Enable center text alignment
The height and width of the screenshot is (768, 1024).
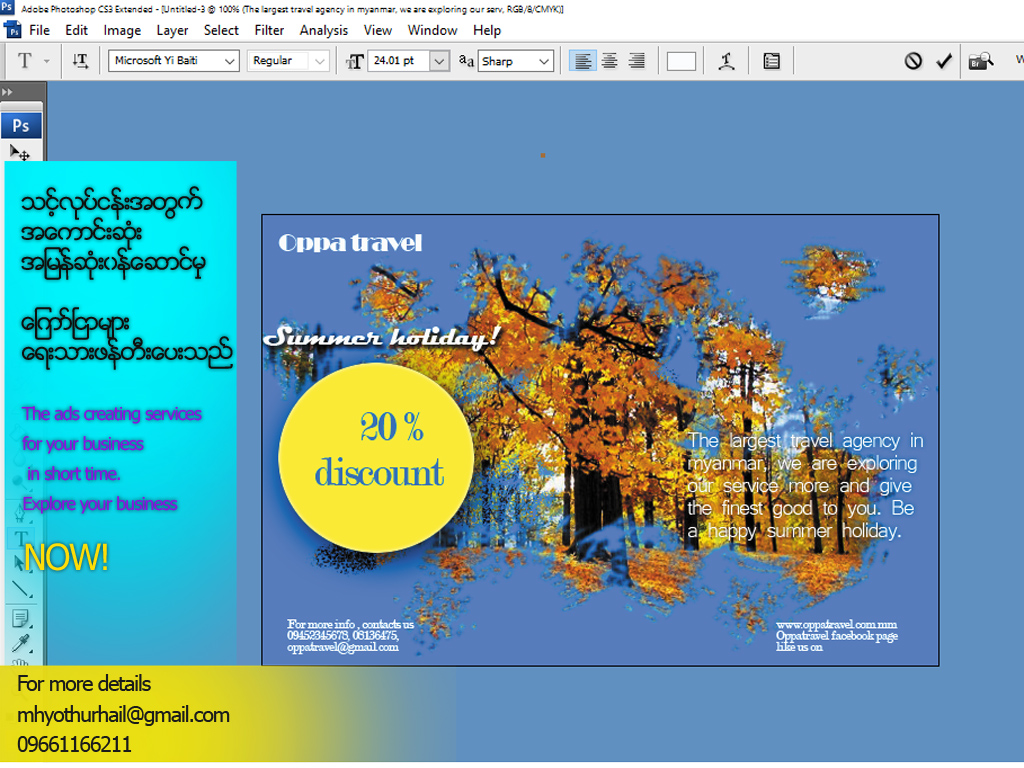pos(609,60)
